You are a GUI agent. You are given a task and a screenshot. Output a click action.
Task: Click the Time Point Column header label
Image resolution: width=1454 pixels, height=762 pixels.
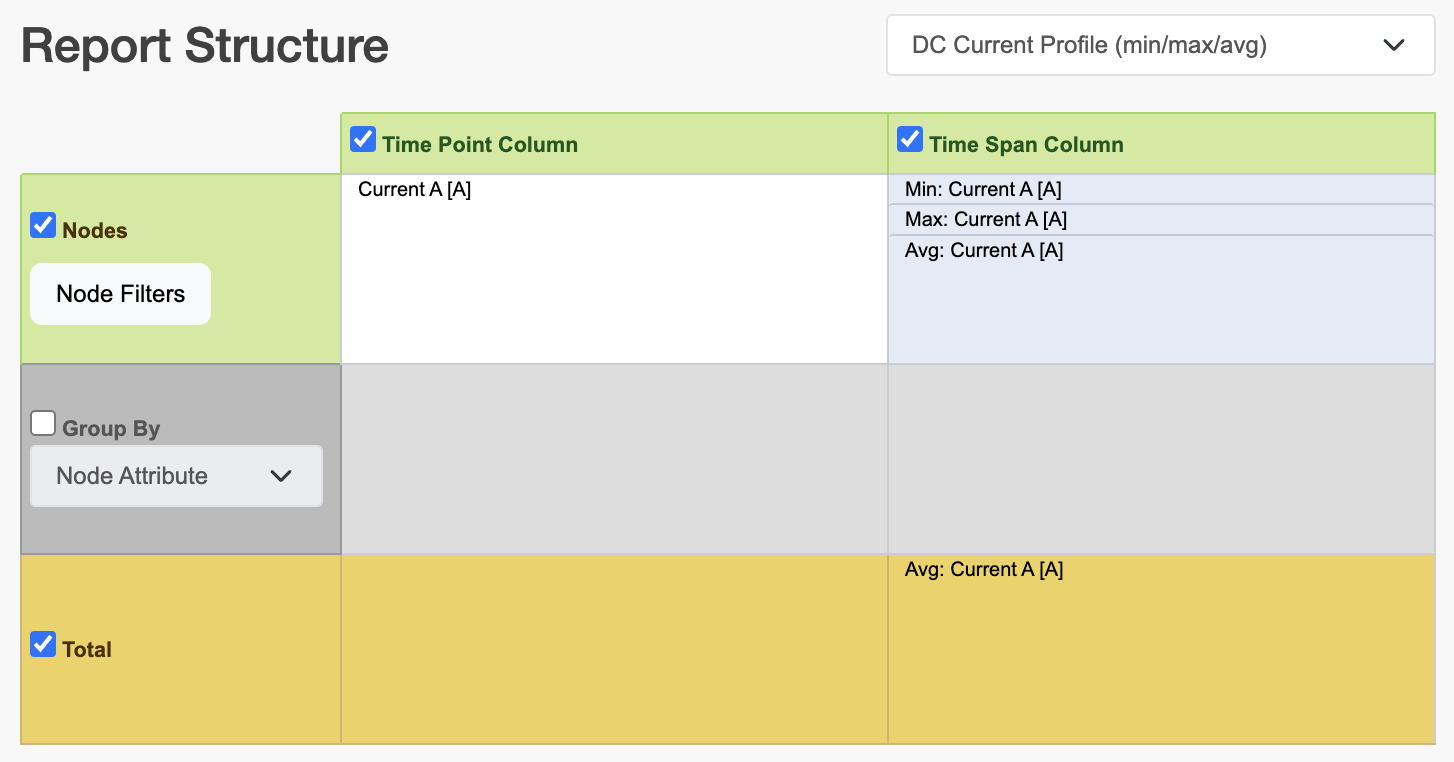(x=479, y=144)
